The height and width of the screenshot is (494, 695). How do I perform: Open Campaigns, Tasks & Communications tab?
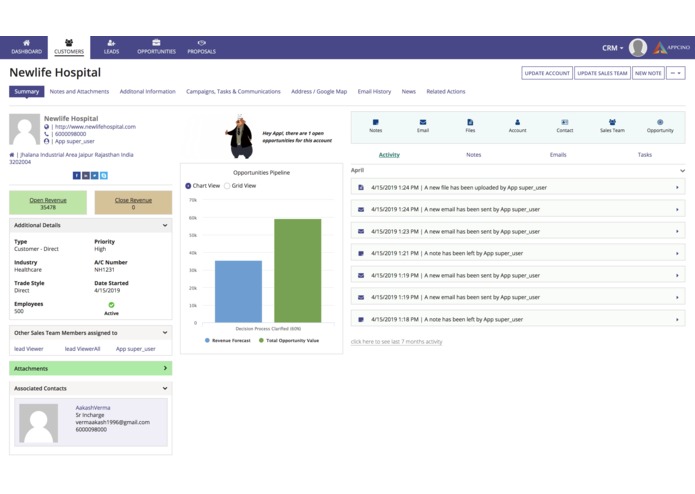[x=233, y=92]
